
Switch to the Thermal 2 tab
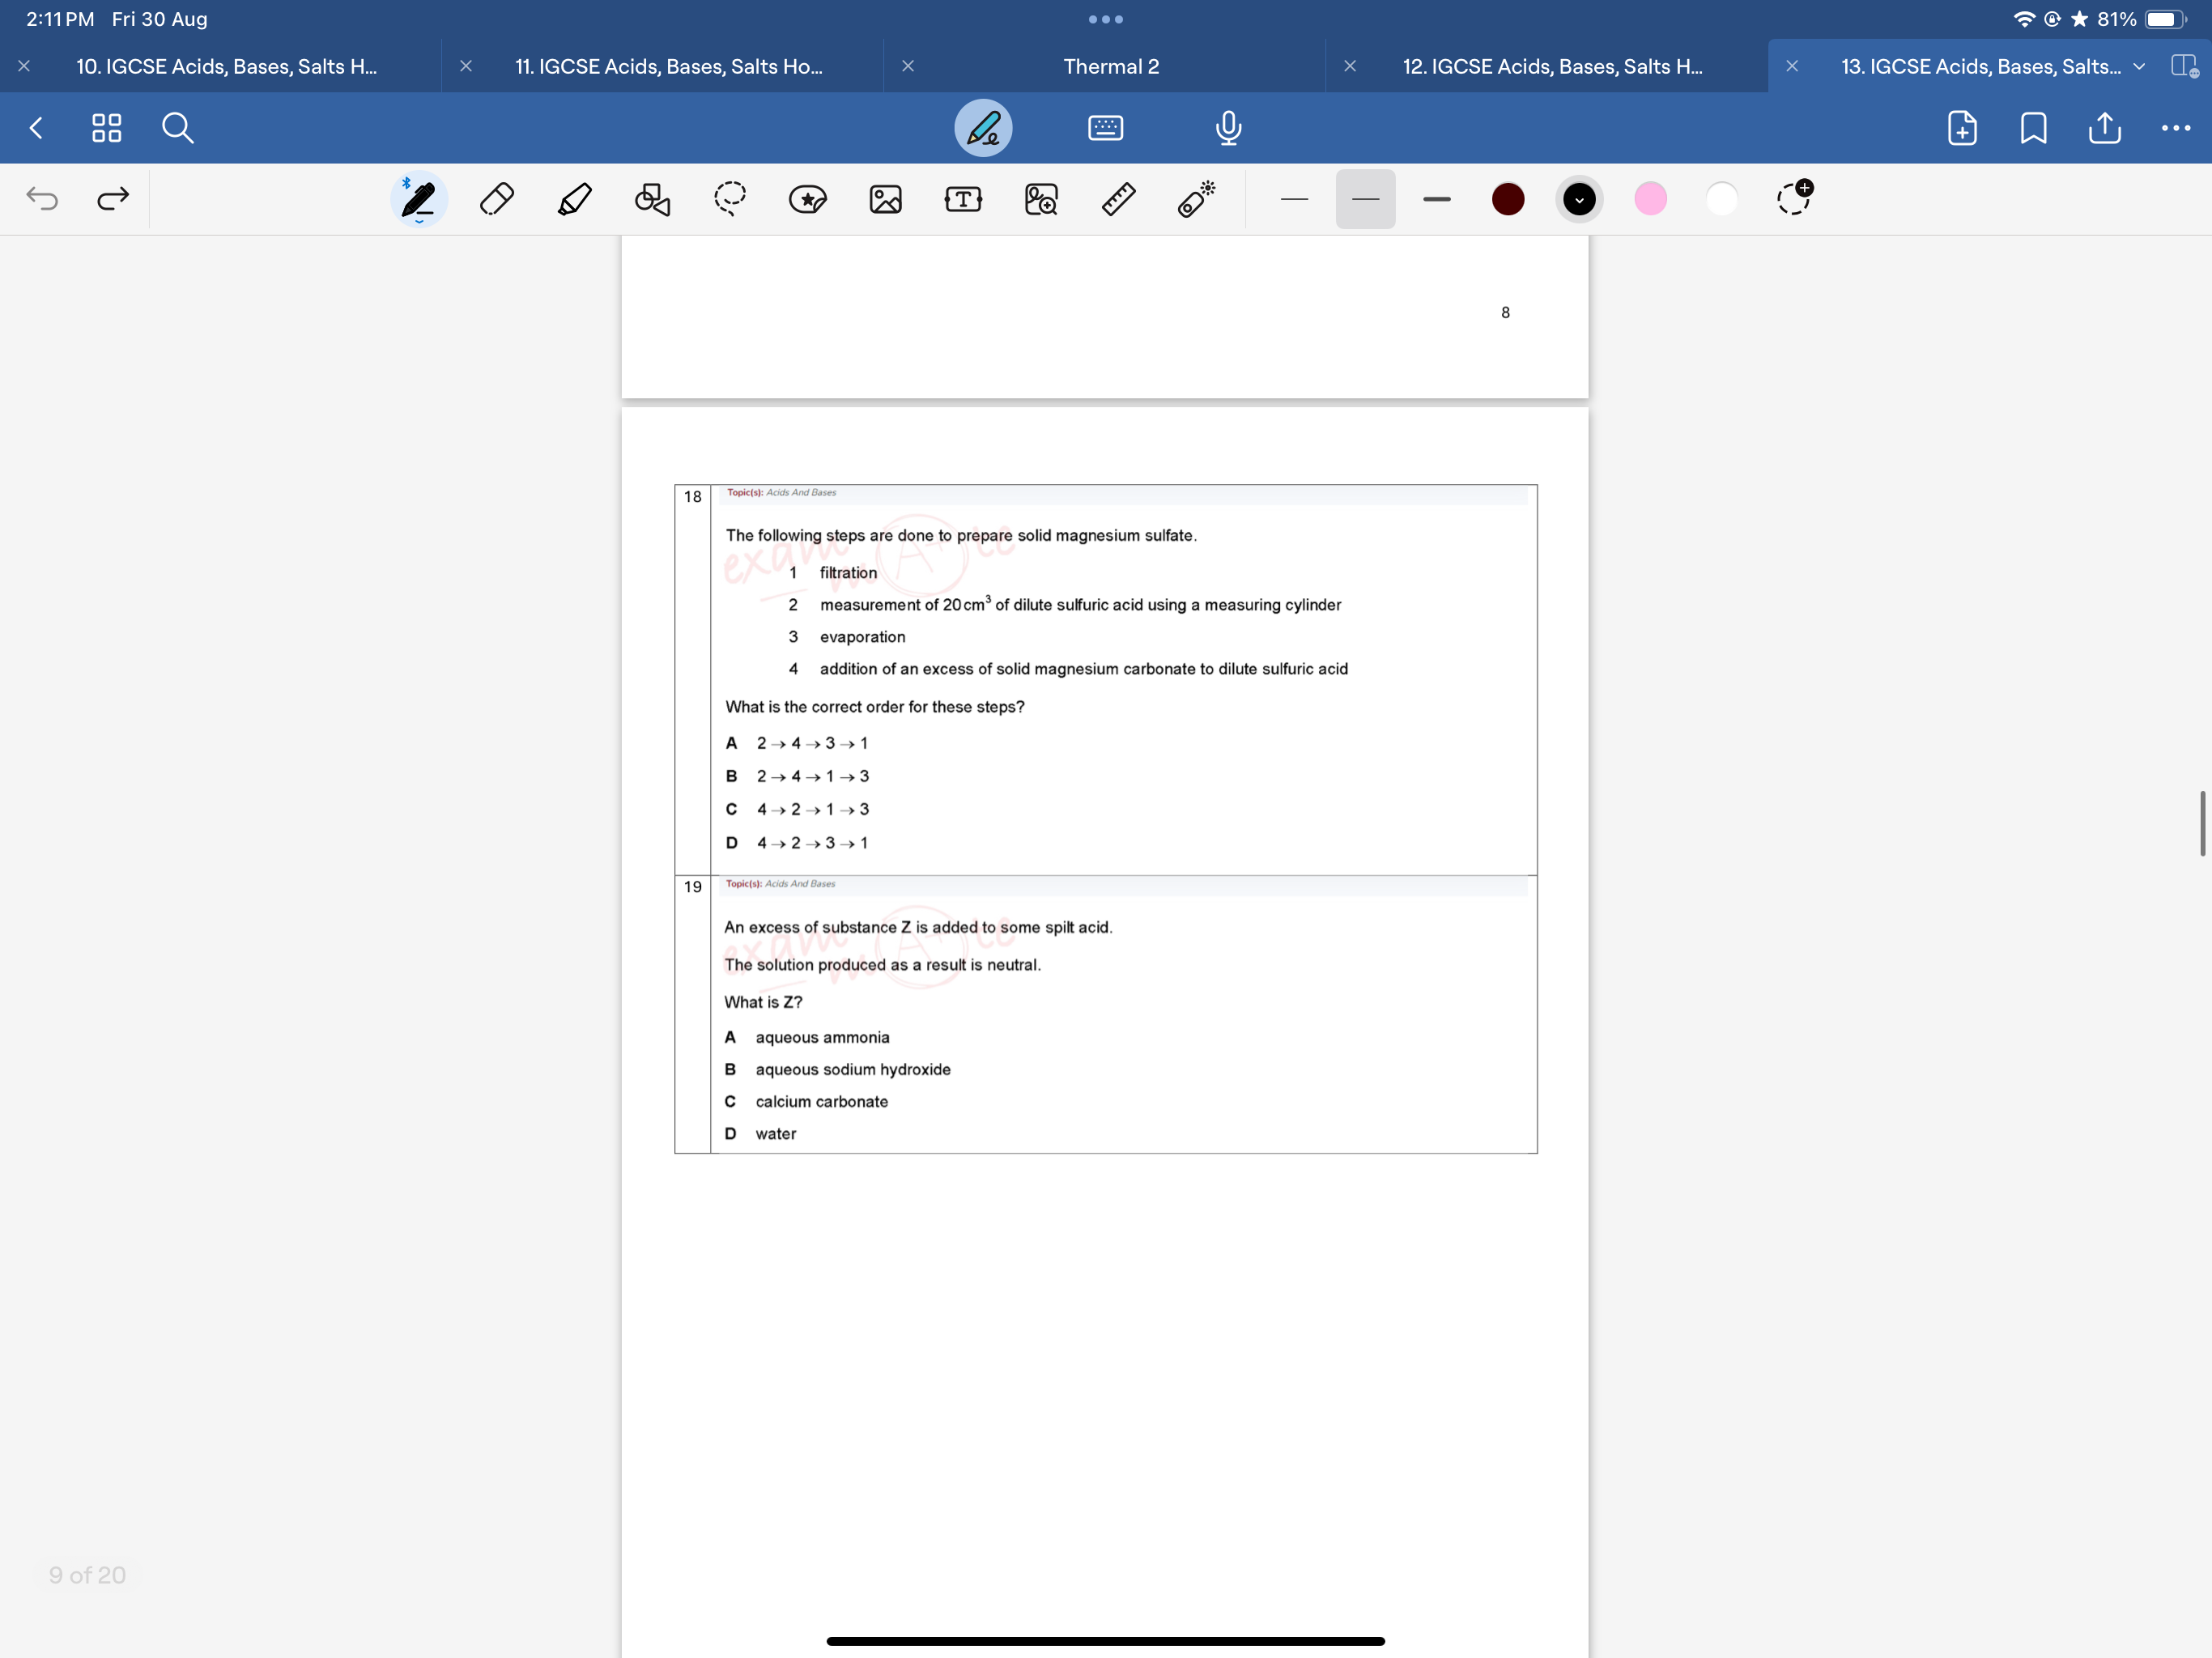pyautogui.click(x=1111, y=65)
